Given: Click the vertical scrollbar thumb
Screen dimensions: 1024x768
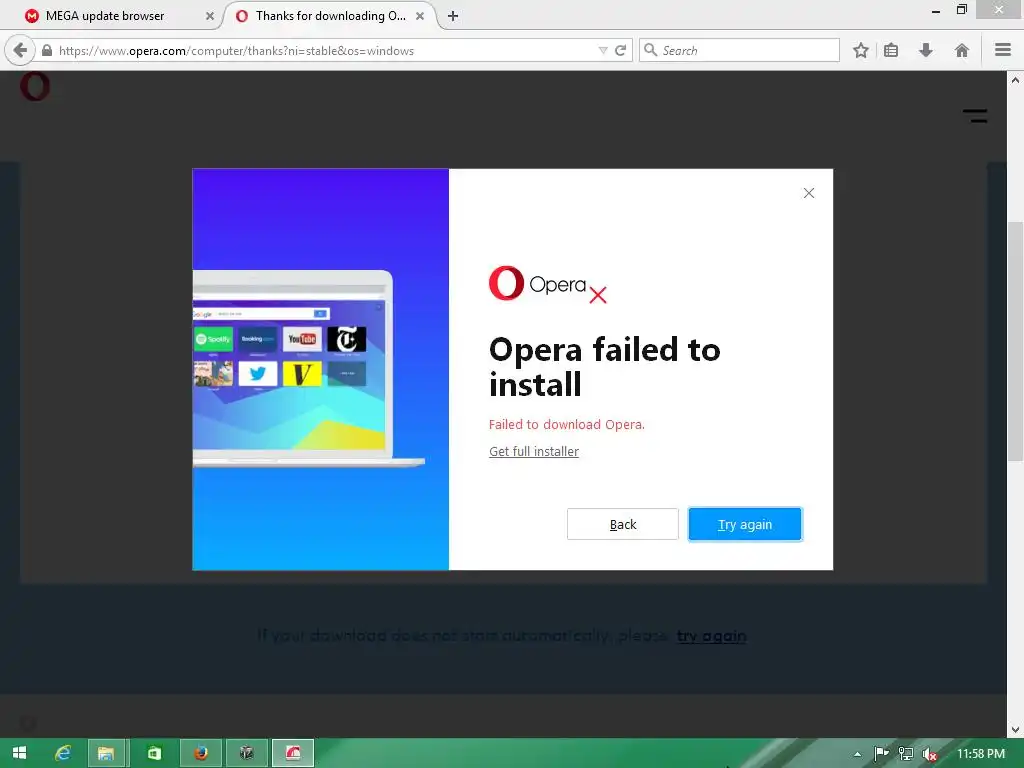Looking at the screenshot, I should 1015,342.
